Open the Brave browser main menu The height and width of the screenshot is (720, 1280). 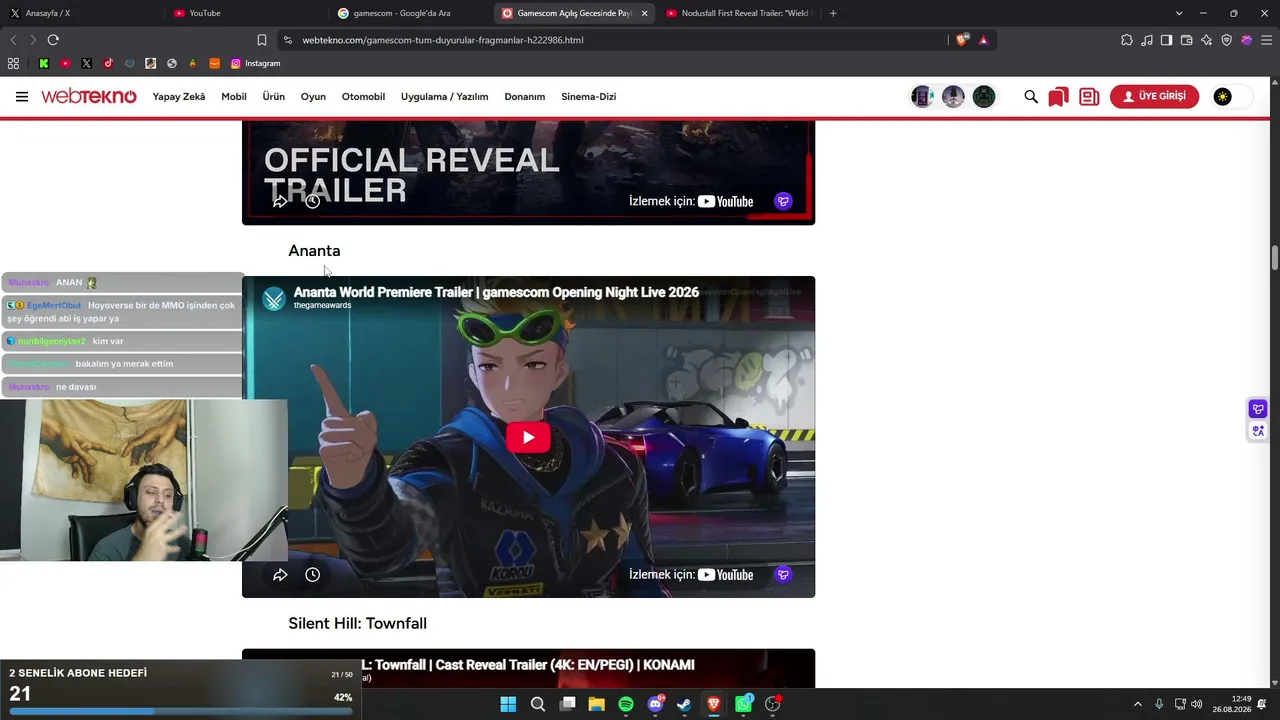click(1267, 40)
